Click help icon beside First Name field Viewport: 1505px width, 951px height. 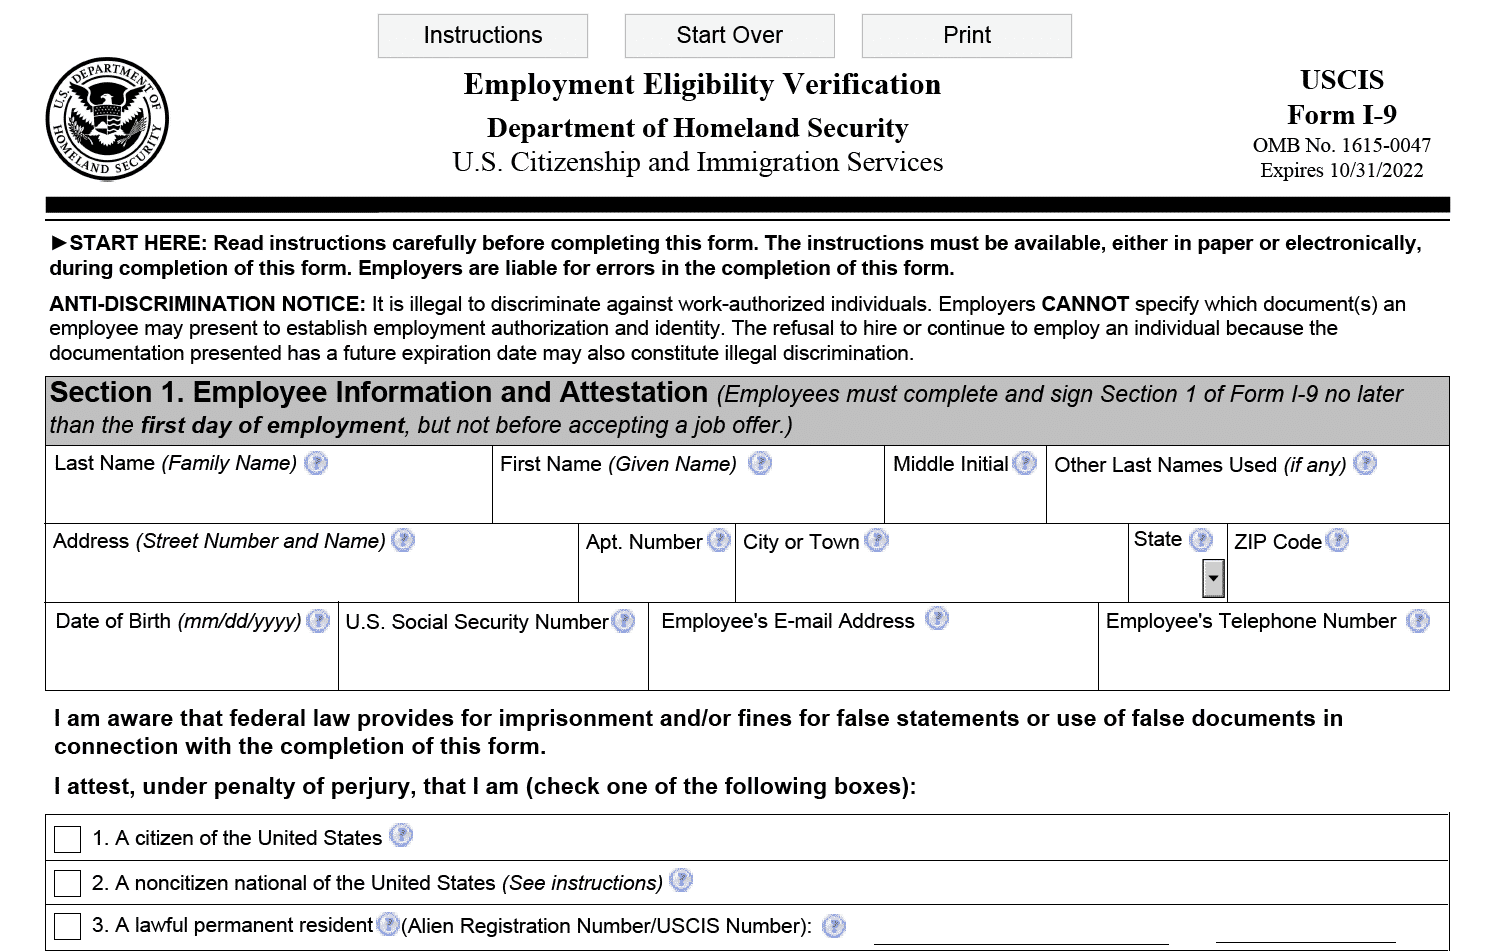point(760,463)
